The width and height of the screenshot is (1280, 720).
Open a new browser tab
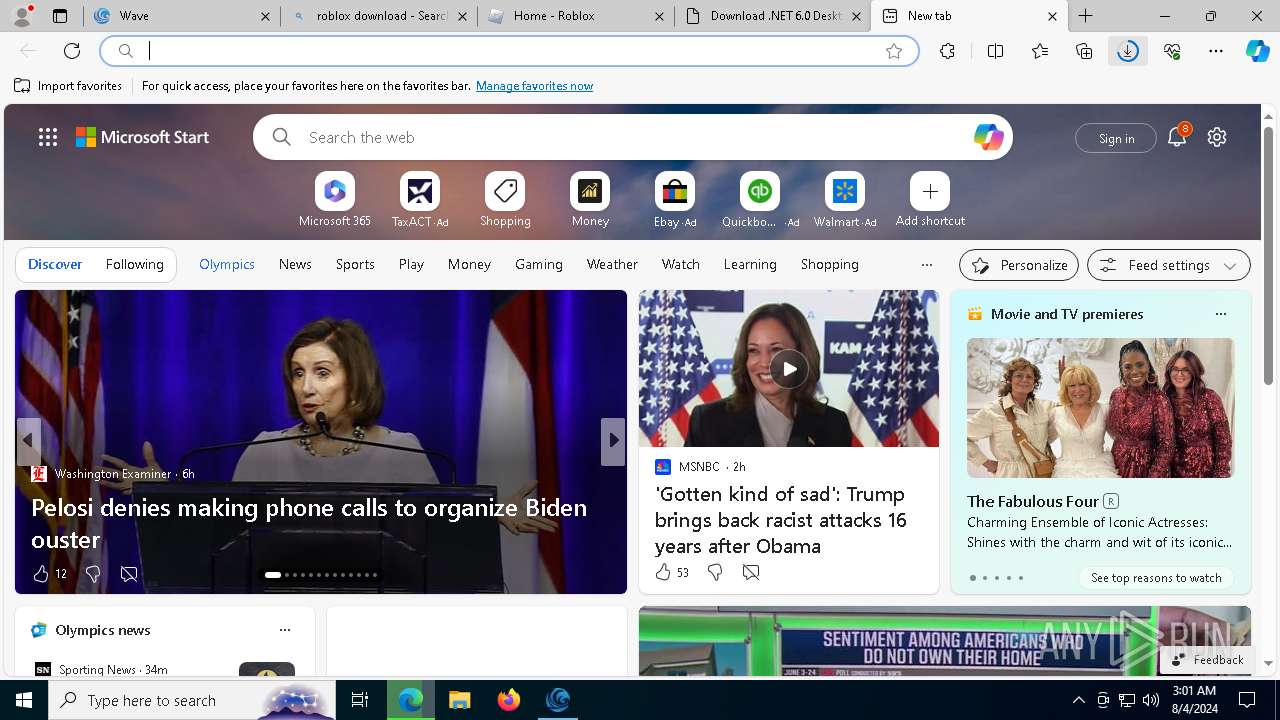coord(1086,16)
